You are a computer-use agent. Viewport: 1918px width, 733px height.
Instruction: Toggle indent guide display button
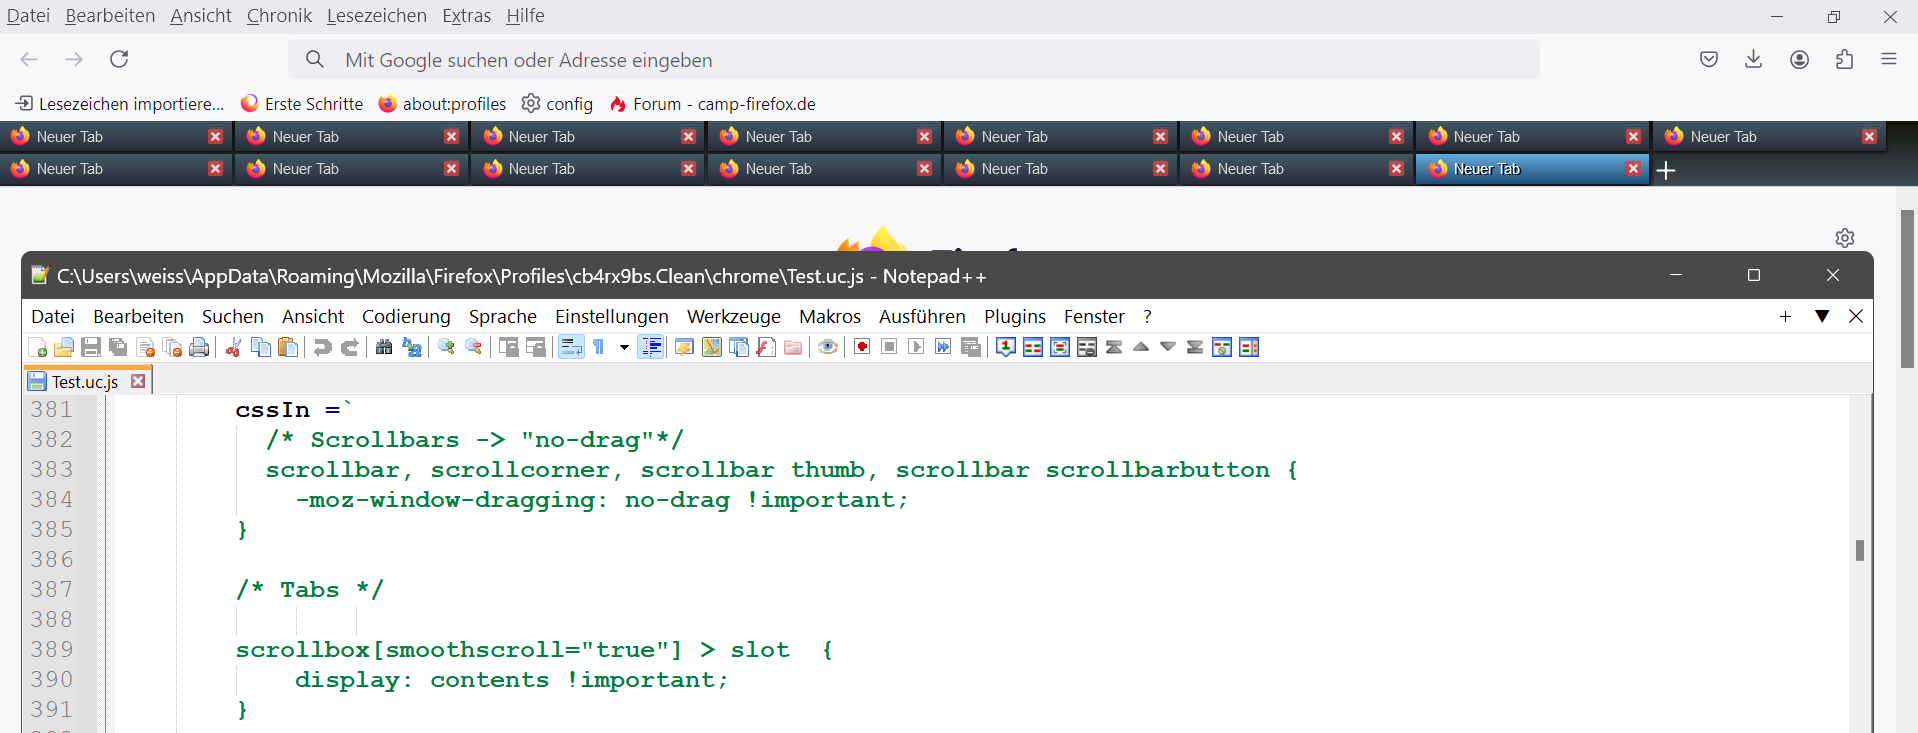(x=651, y=347)
